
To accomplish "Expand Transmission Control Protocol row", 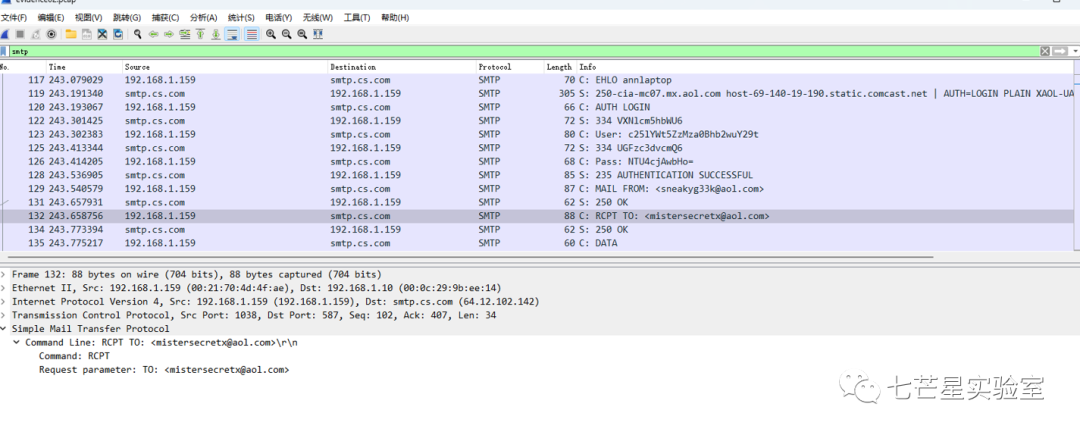I will point(5,315).
